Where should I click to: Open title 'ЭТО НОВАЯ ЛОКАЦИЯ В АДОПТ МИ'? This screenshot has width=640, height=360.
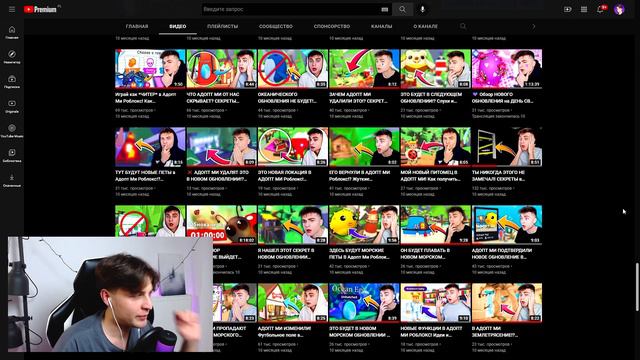[285, 176]
